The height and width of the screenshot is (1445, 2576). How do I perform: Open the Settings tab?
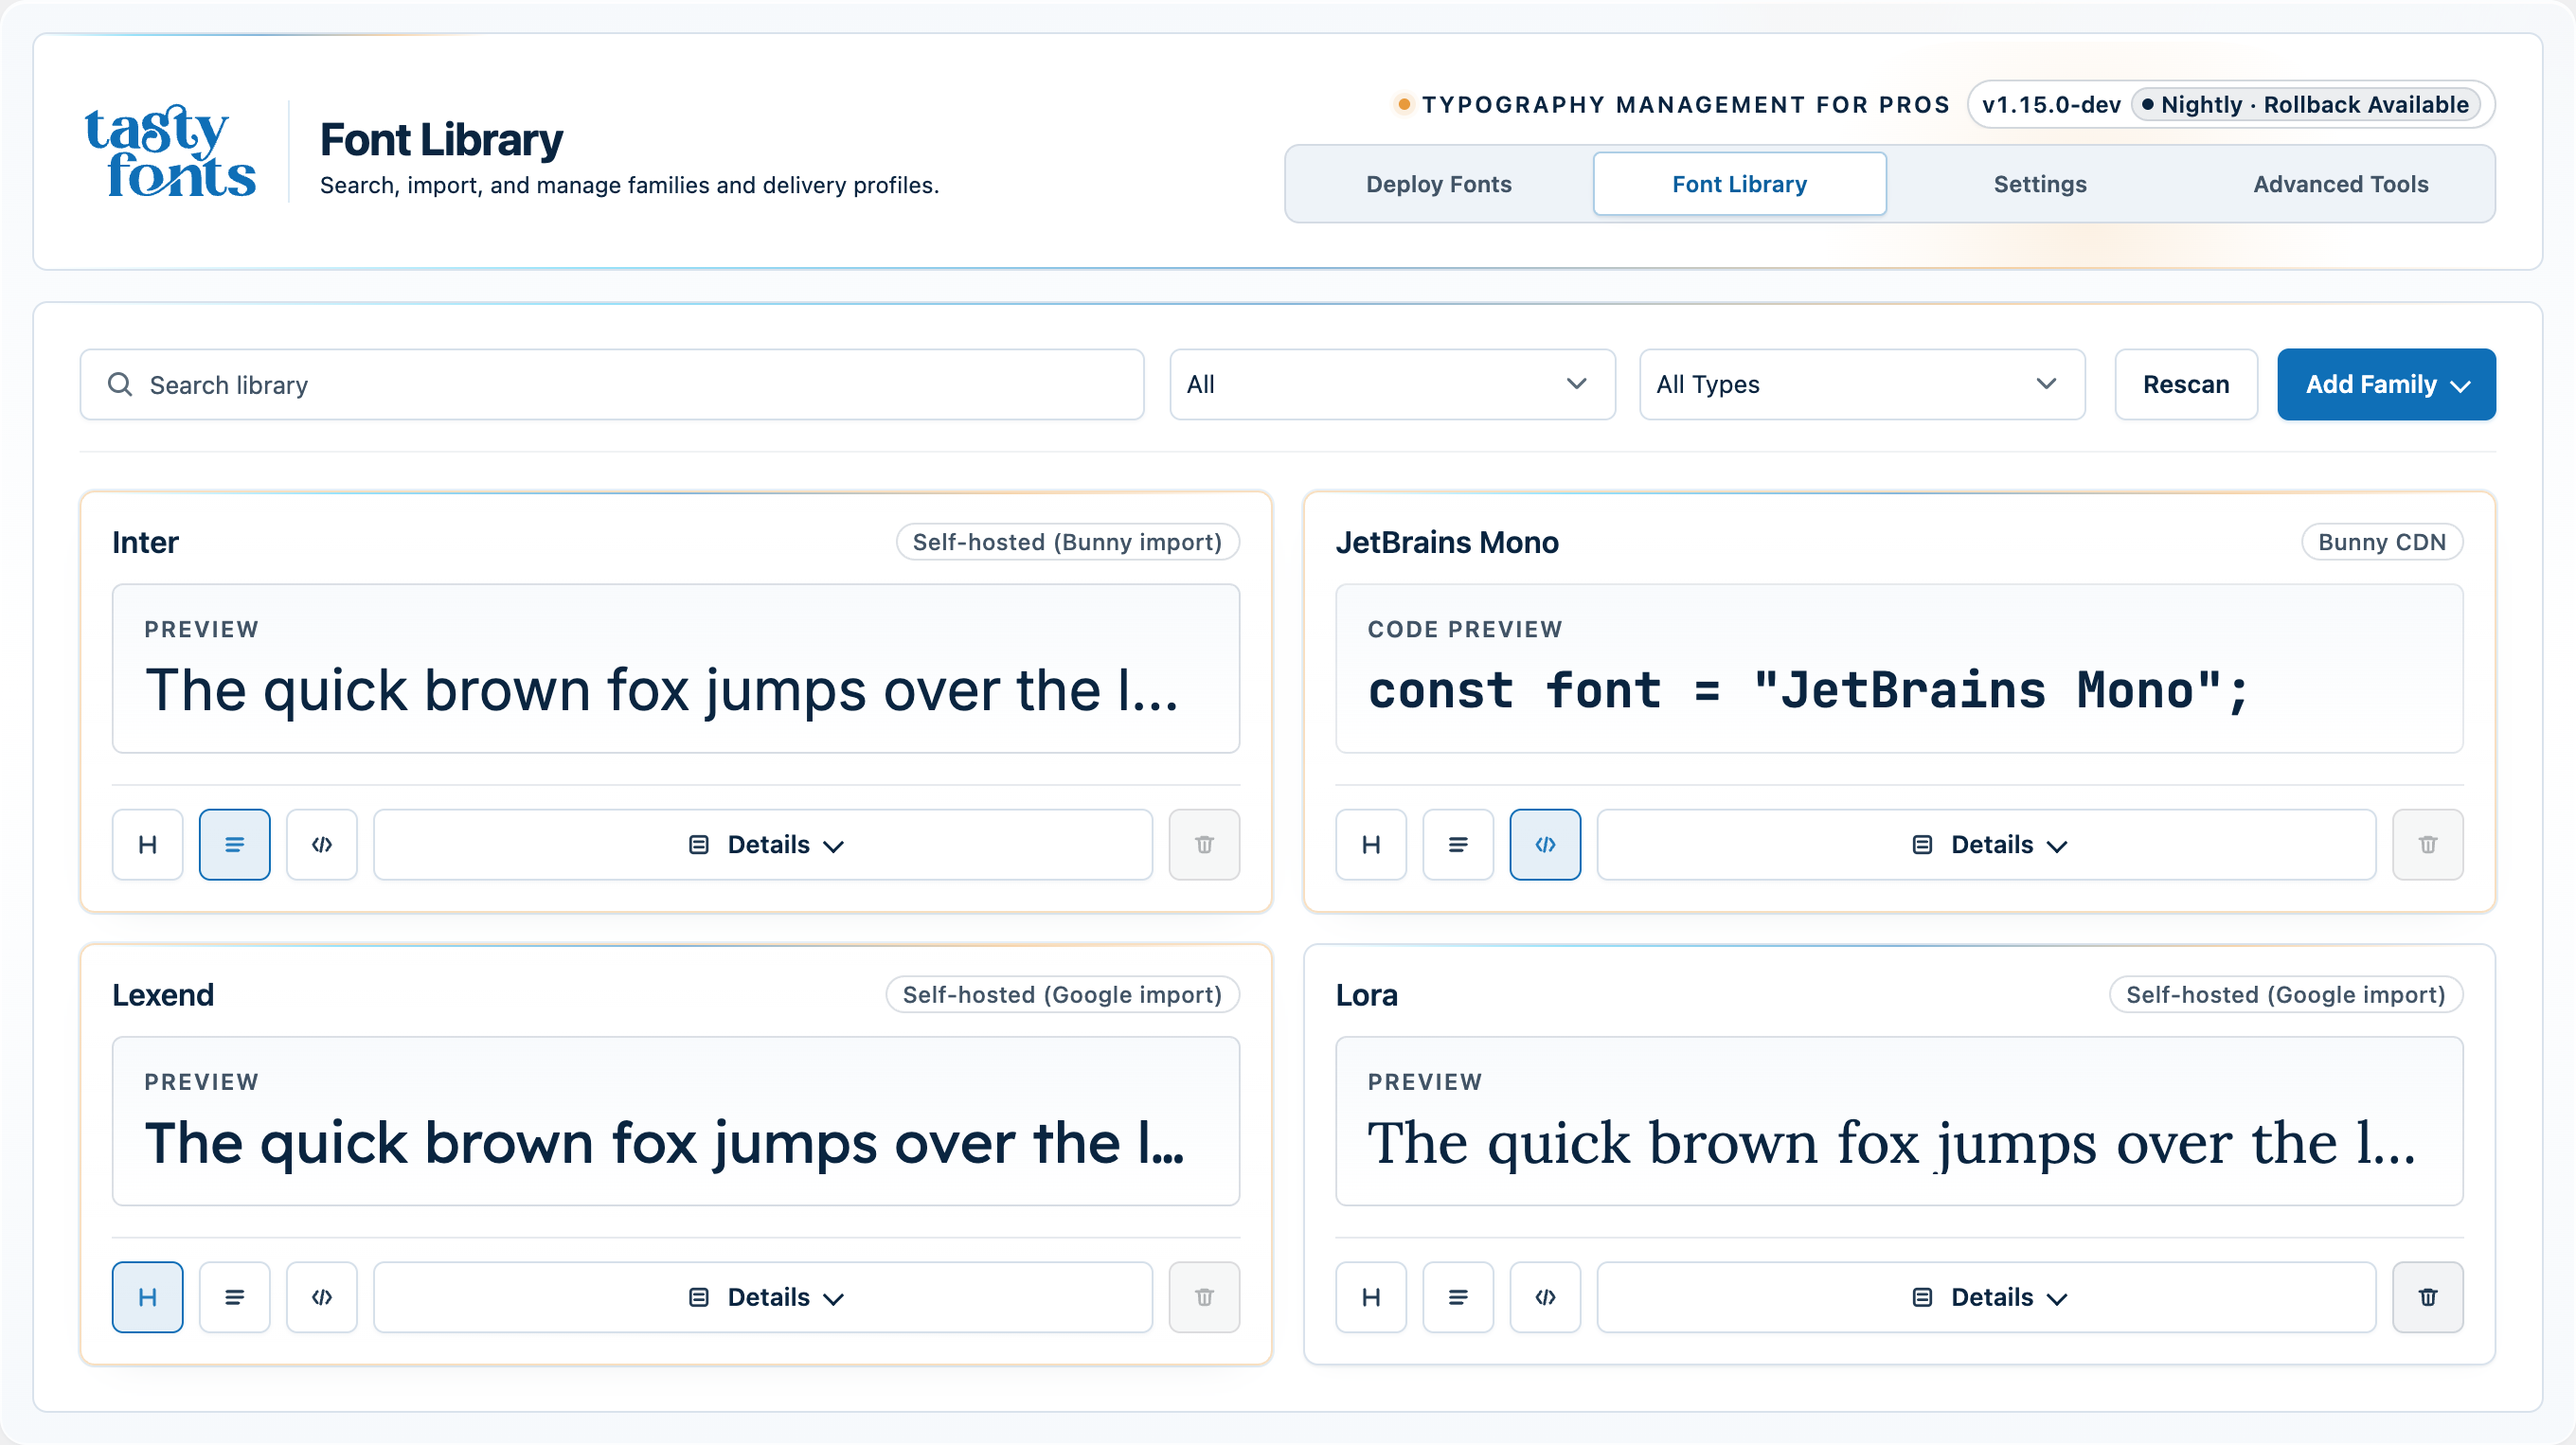2040,184
